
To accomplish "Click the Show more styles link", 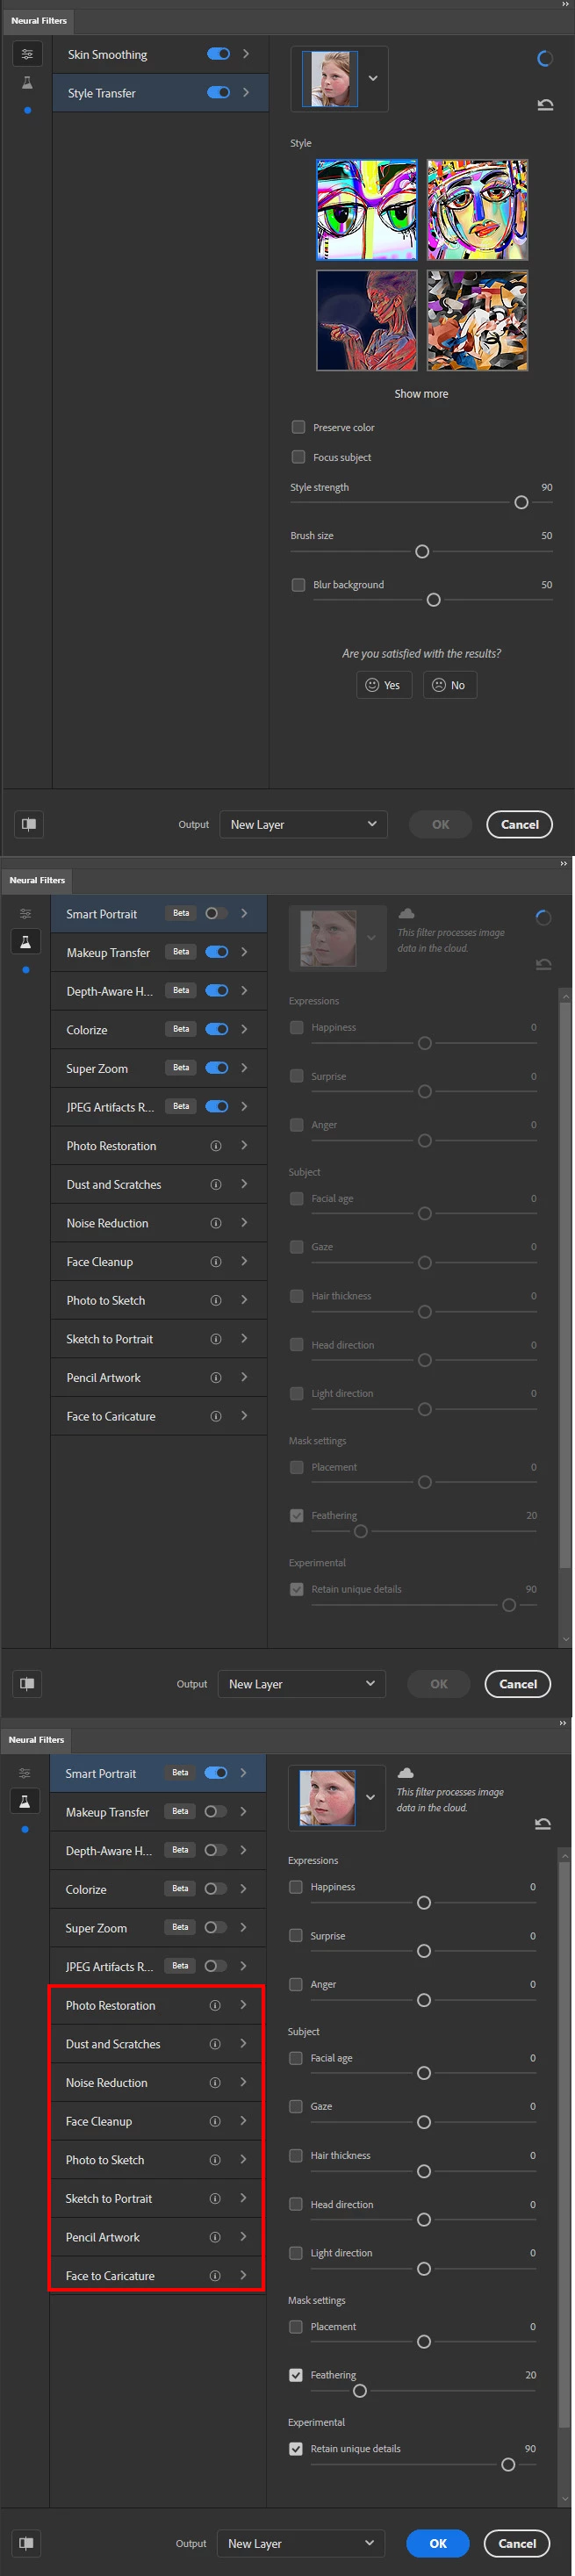I will (x=421, y=394).
